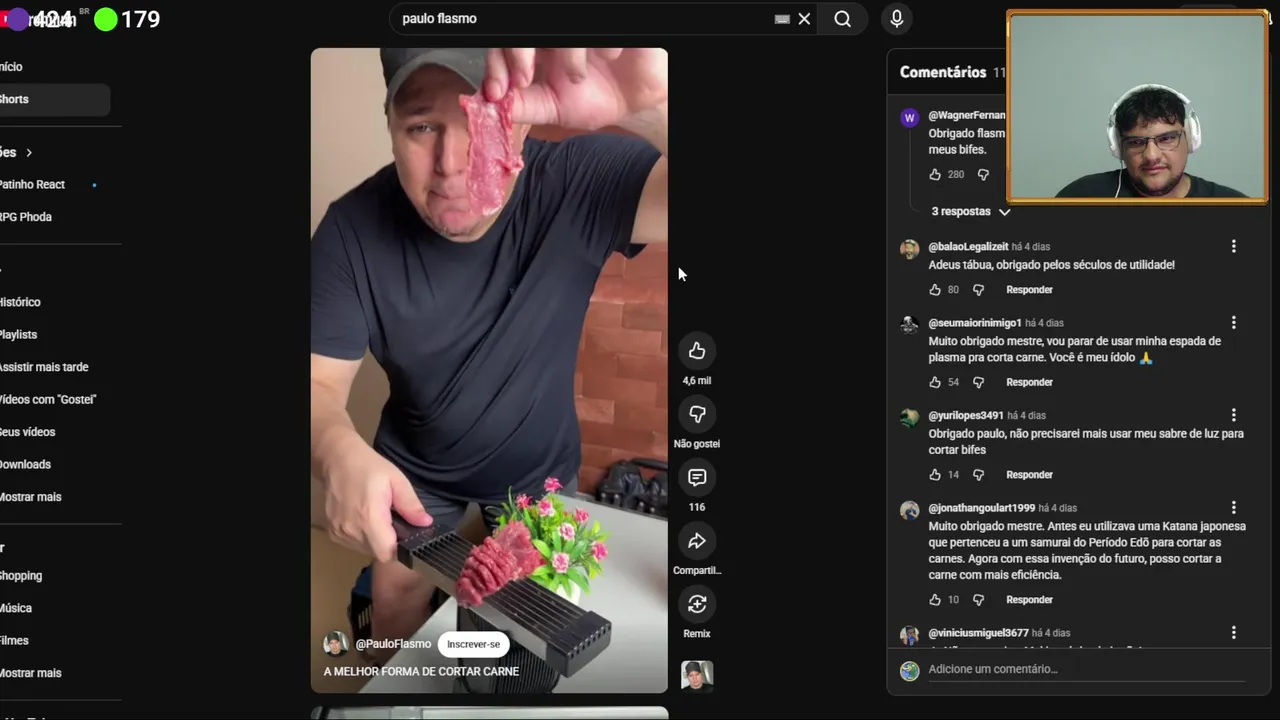1280x720 pixels.
Task: Share the Short using Compartilhar arrow
Action: 697,541
